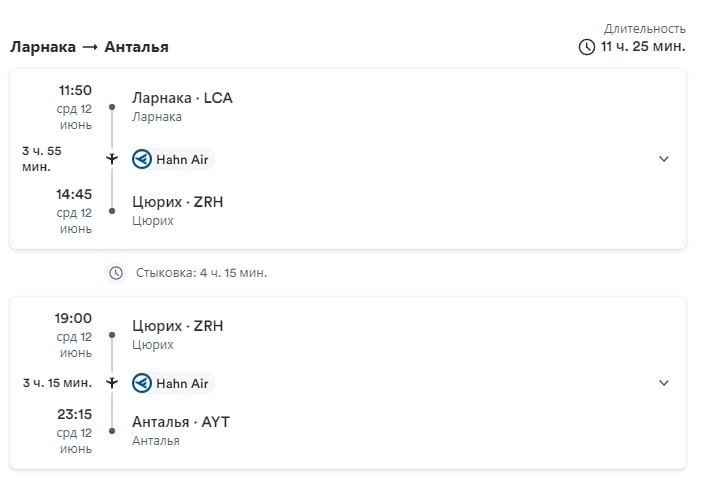Image resolution: width=704 pixels, height=481 pixels.
Task: Click the Стыковка: 4 ч. 15 мин. label
Action: pos(201,272)
